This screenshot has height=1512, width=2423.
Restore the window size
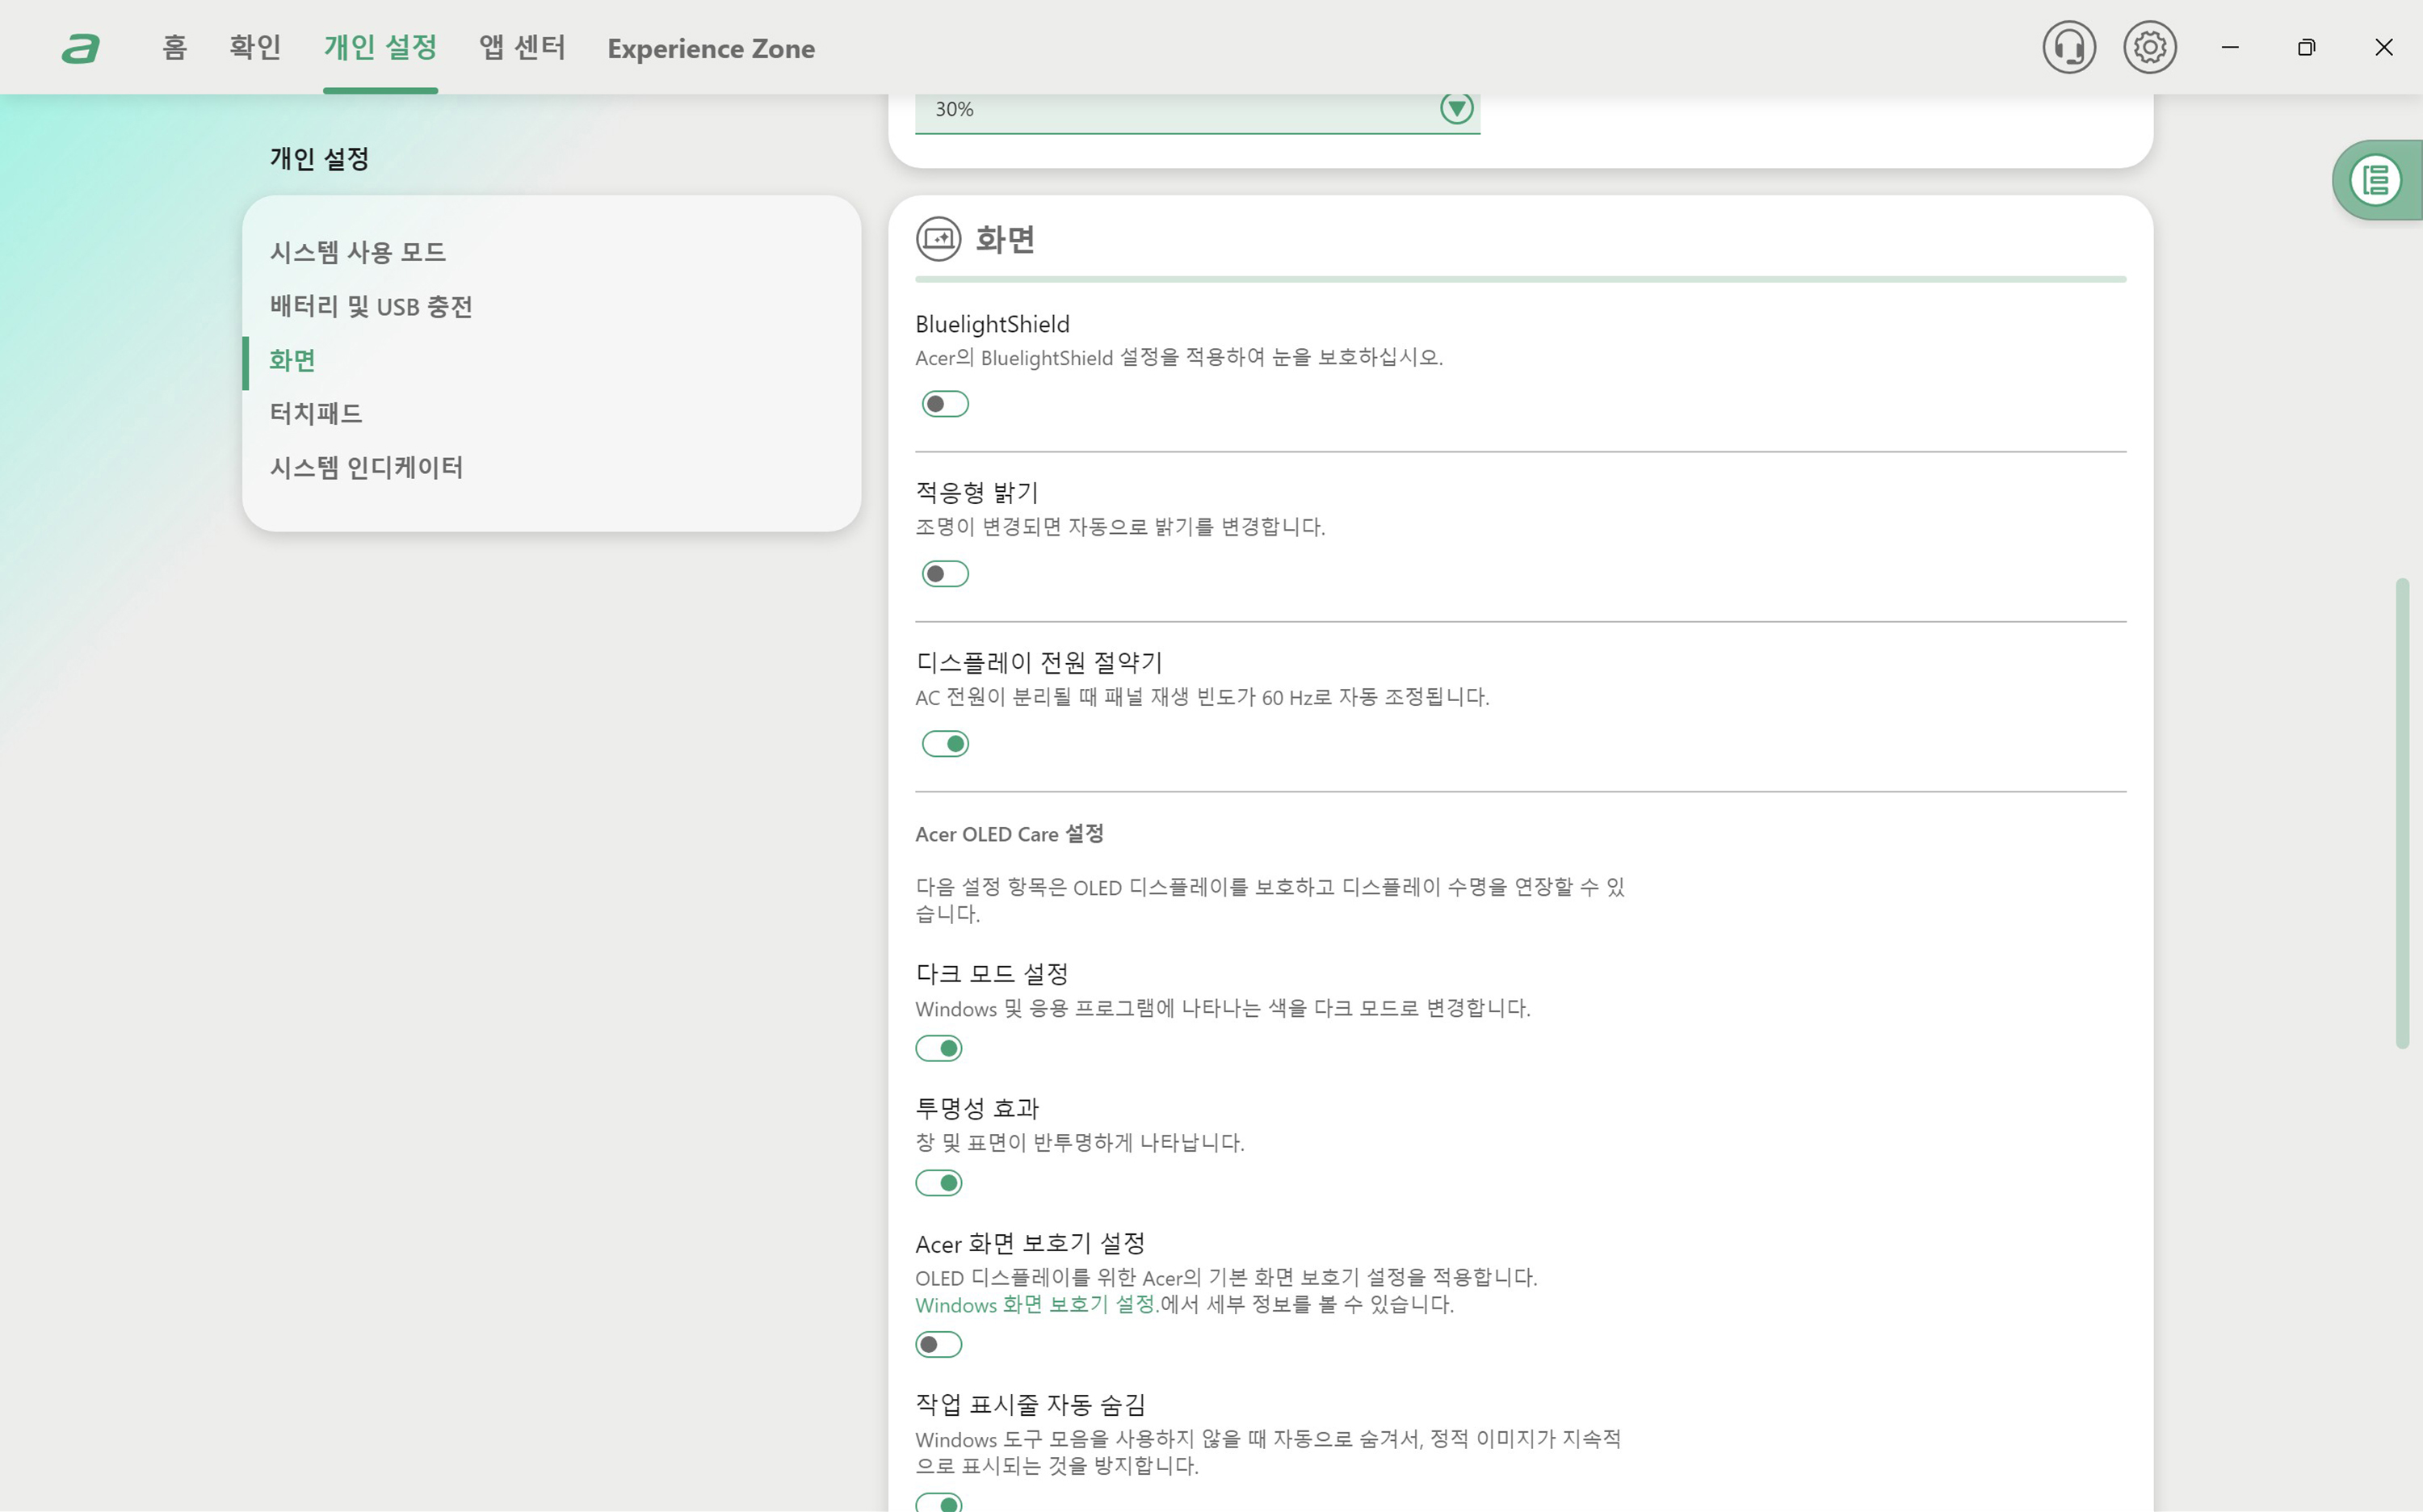pos(2306,47)
